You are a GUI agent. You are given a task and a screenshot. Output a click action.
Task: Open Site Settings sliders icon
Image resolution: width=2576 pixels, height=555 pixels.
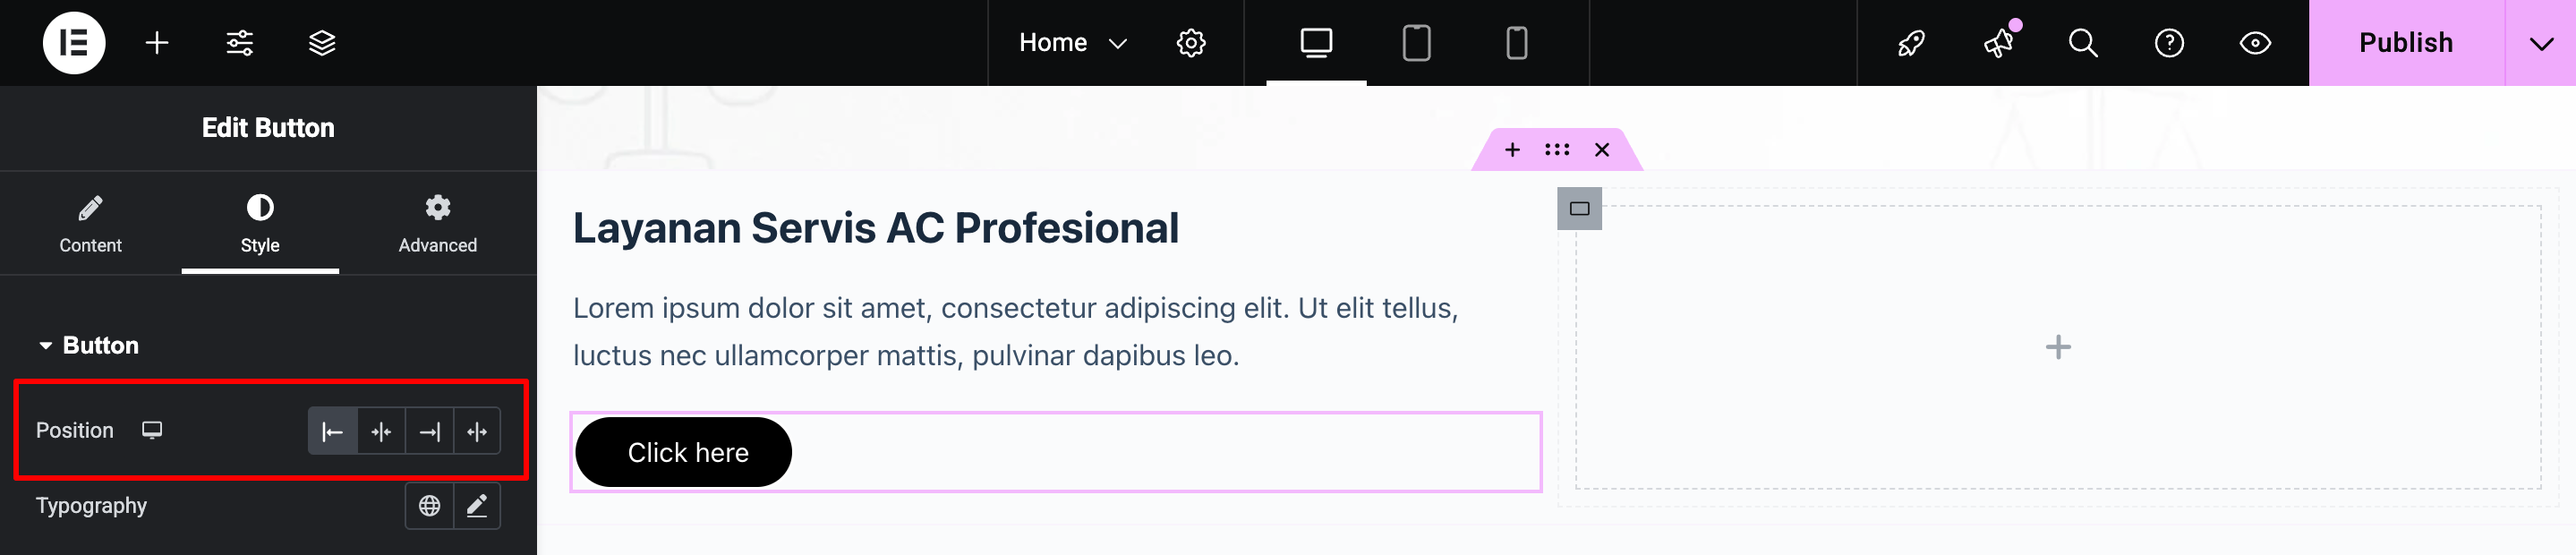[240, 43]
